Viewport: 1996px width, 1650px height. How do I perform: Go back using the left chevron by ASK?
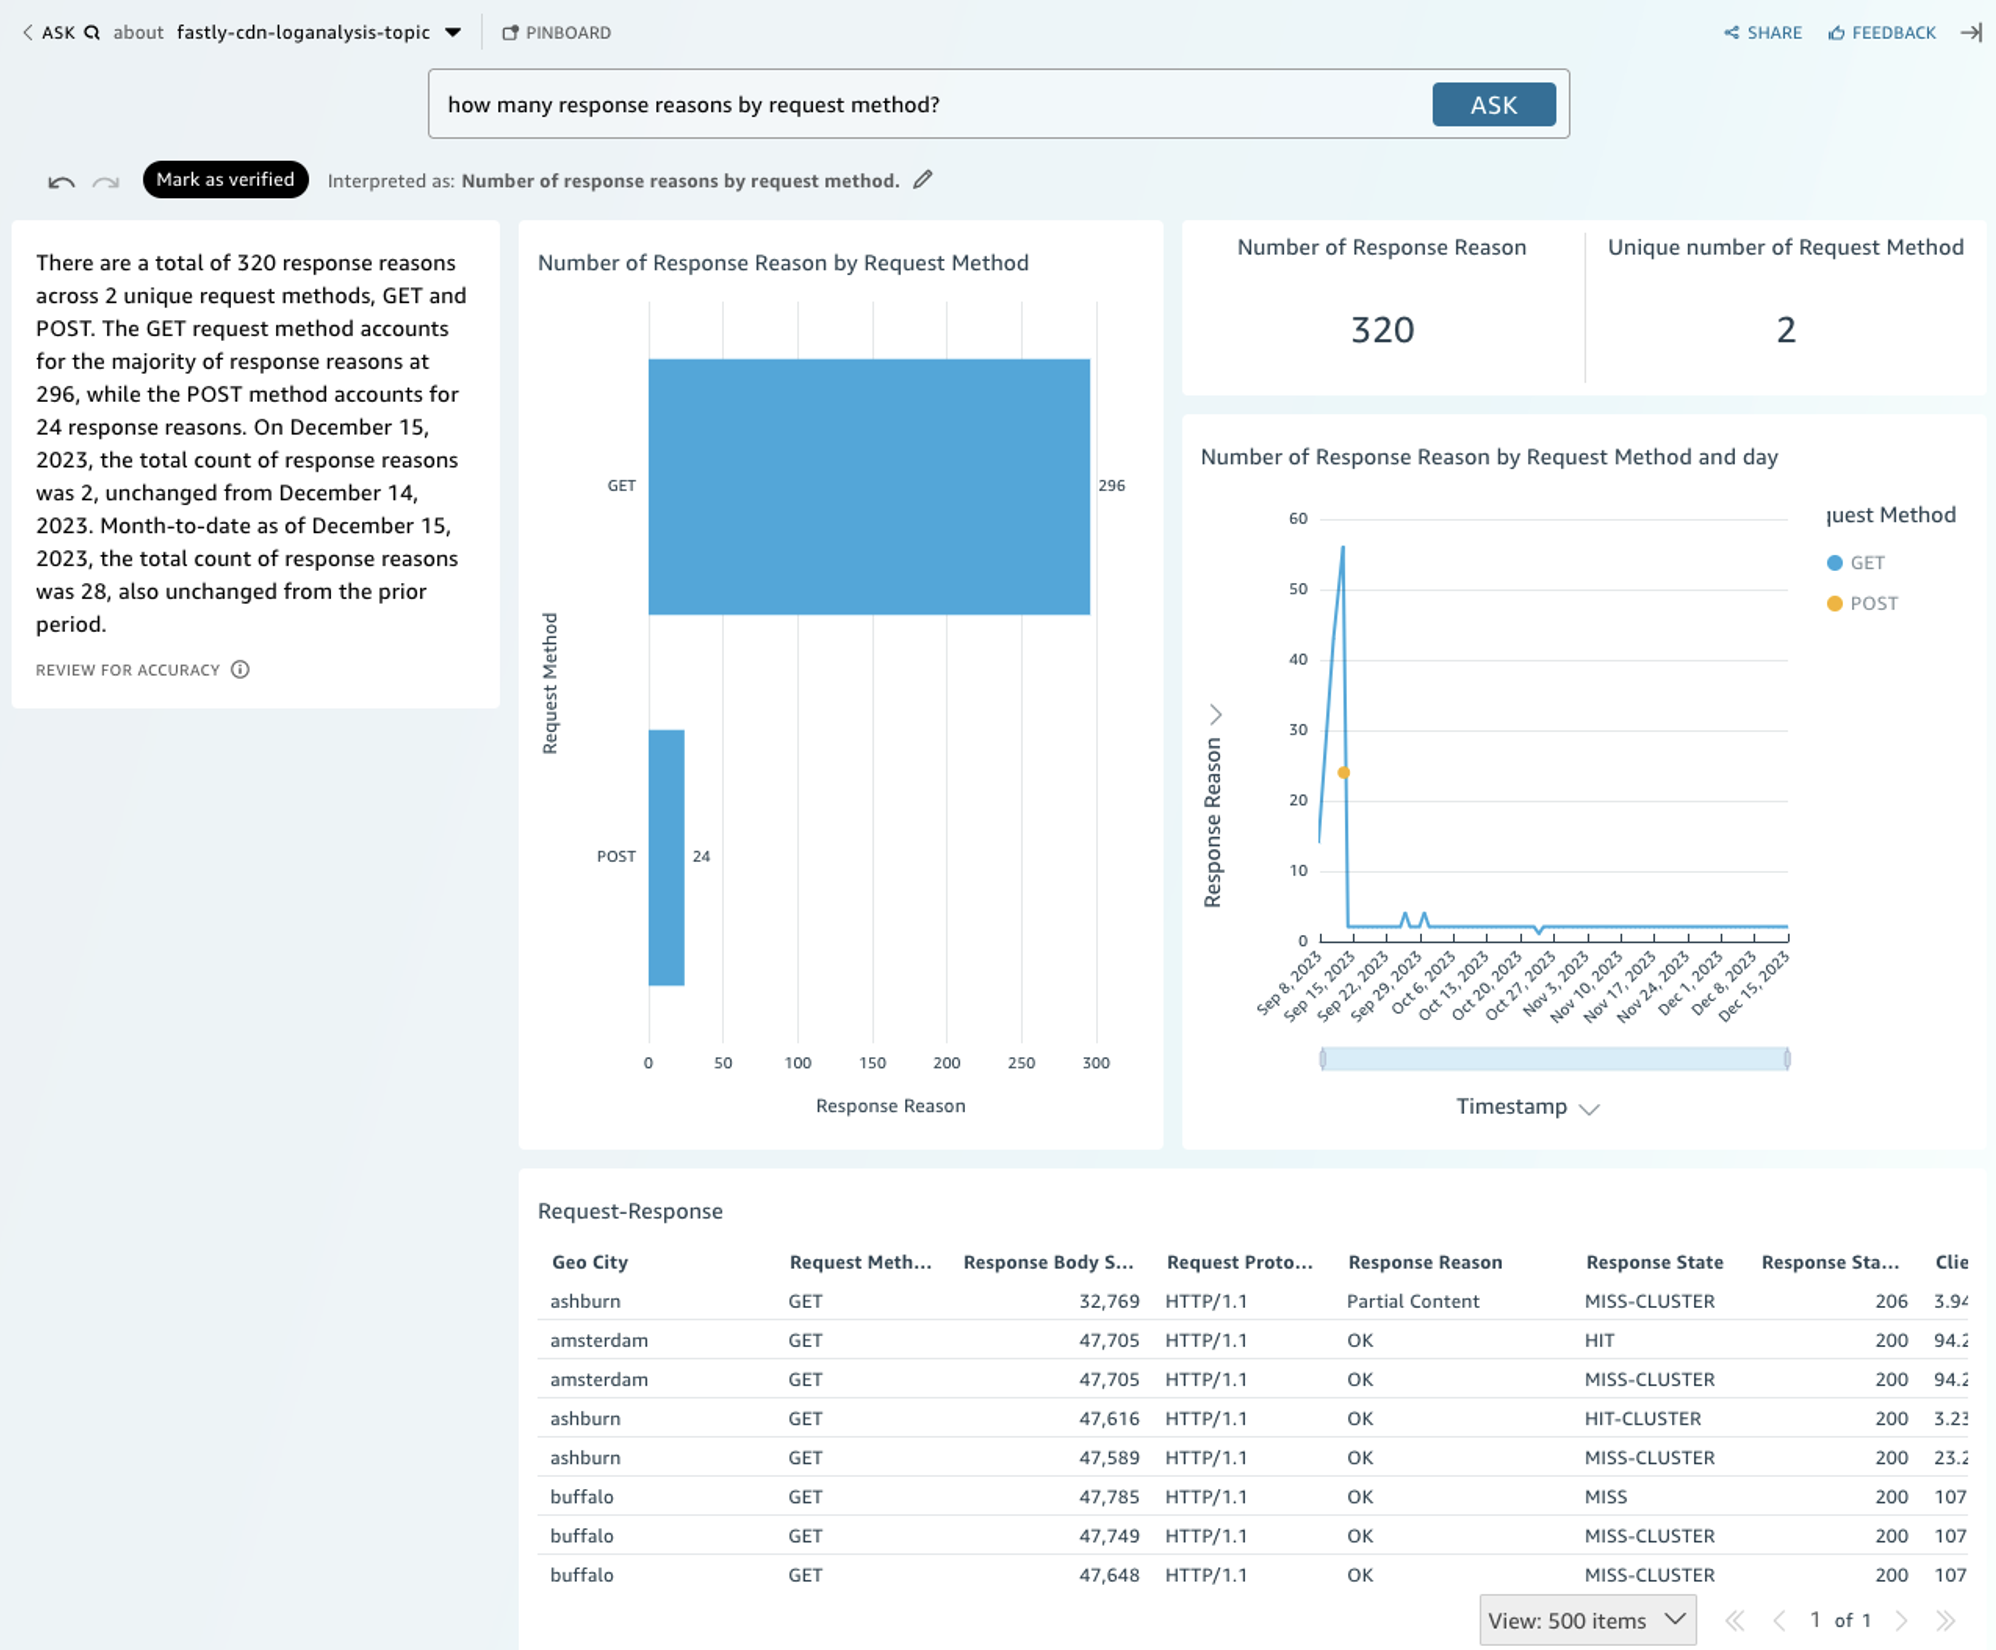point(27,33)
